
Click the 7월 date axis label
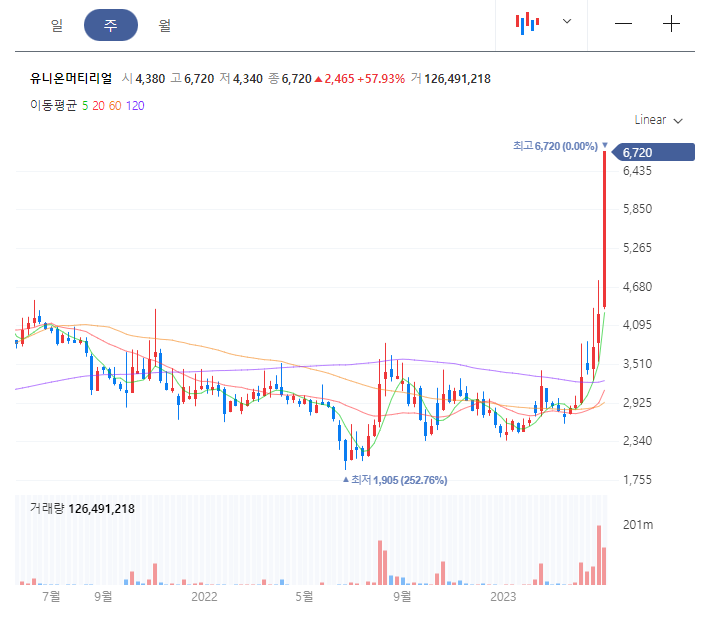click(51, 596)
